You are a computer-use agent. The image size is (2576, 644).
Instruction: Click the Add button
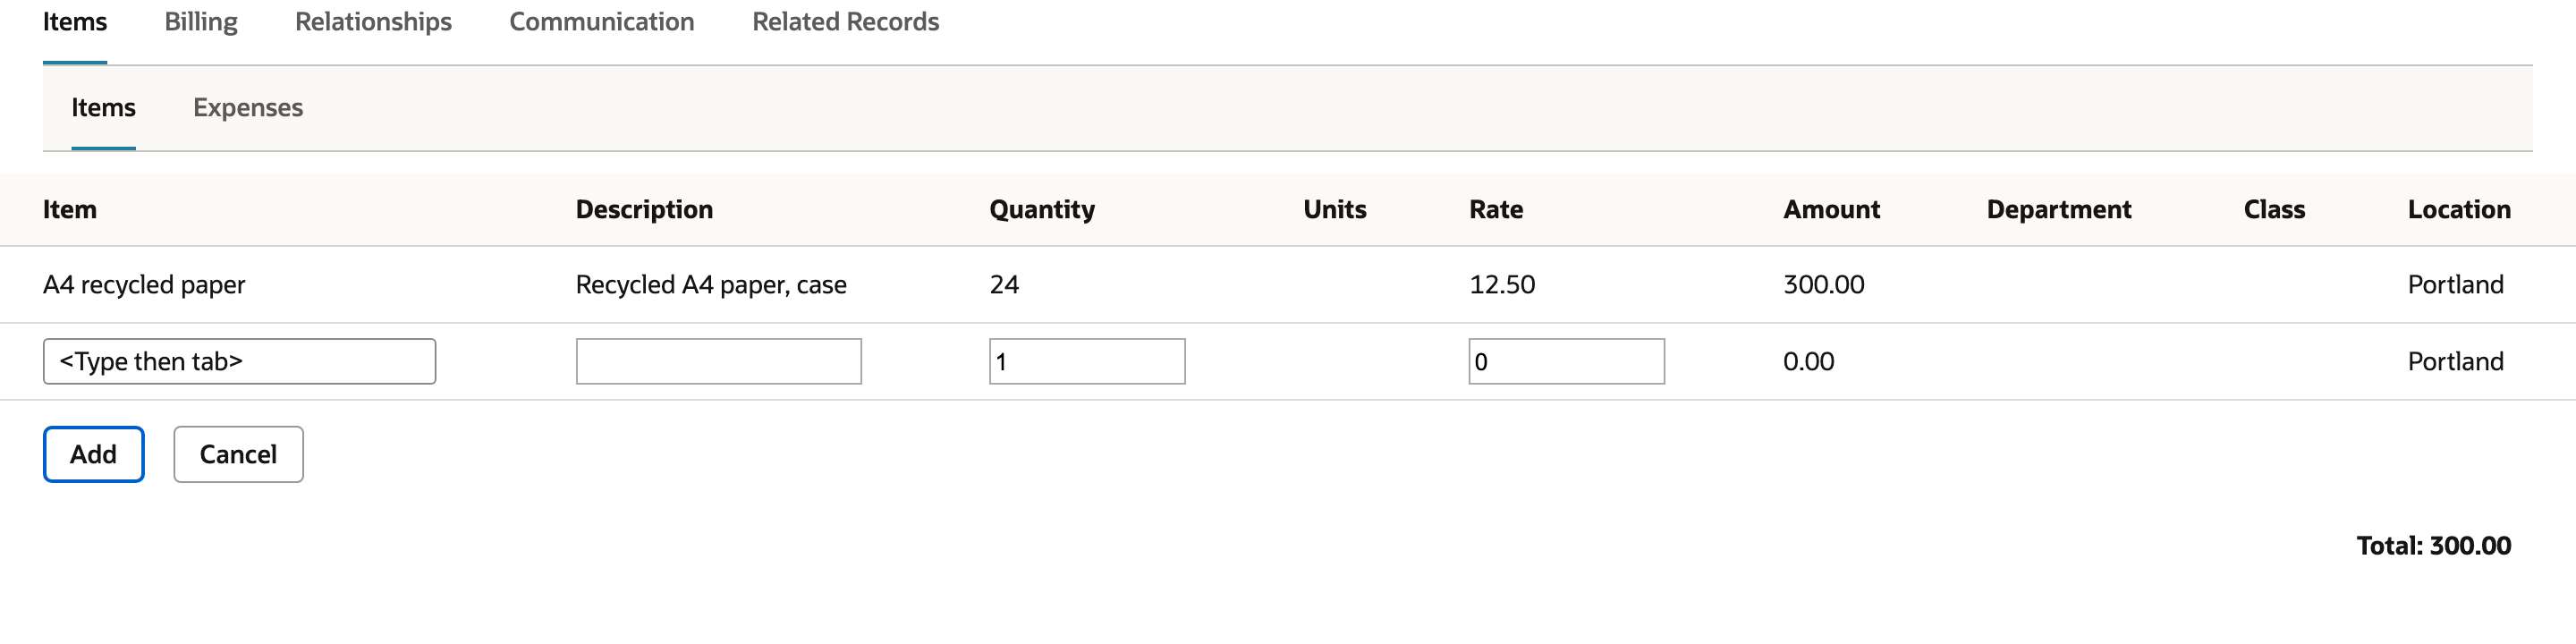(94, 455)
